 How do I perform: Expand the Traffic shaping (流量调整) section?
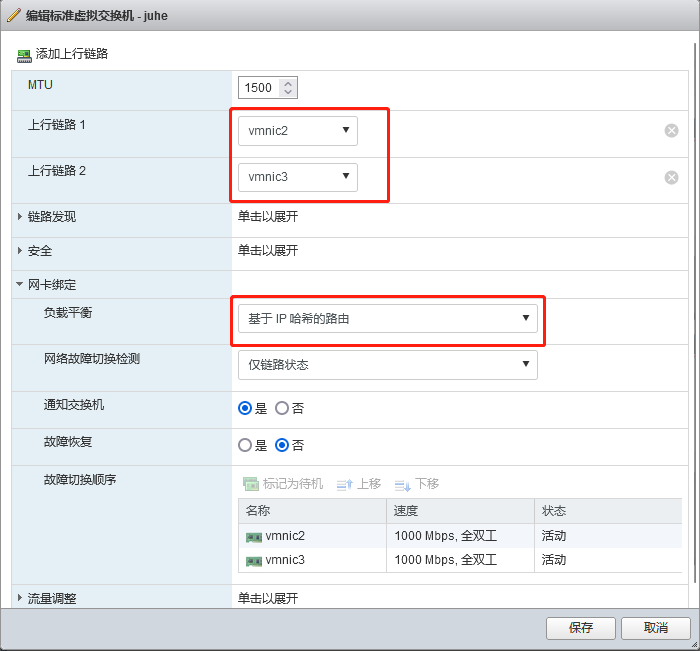pyautogui.click(x=20, y=598)
